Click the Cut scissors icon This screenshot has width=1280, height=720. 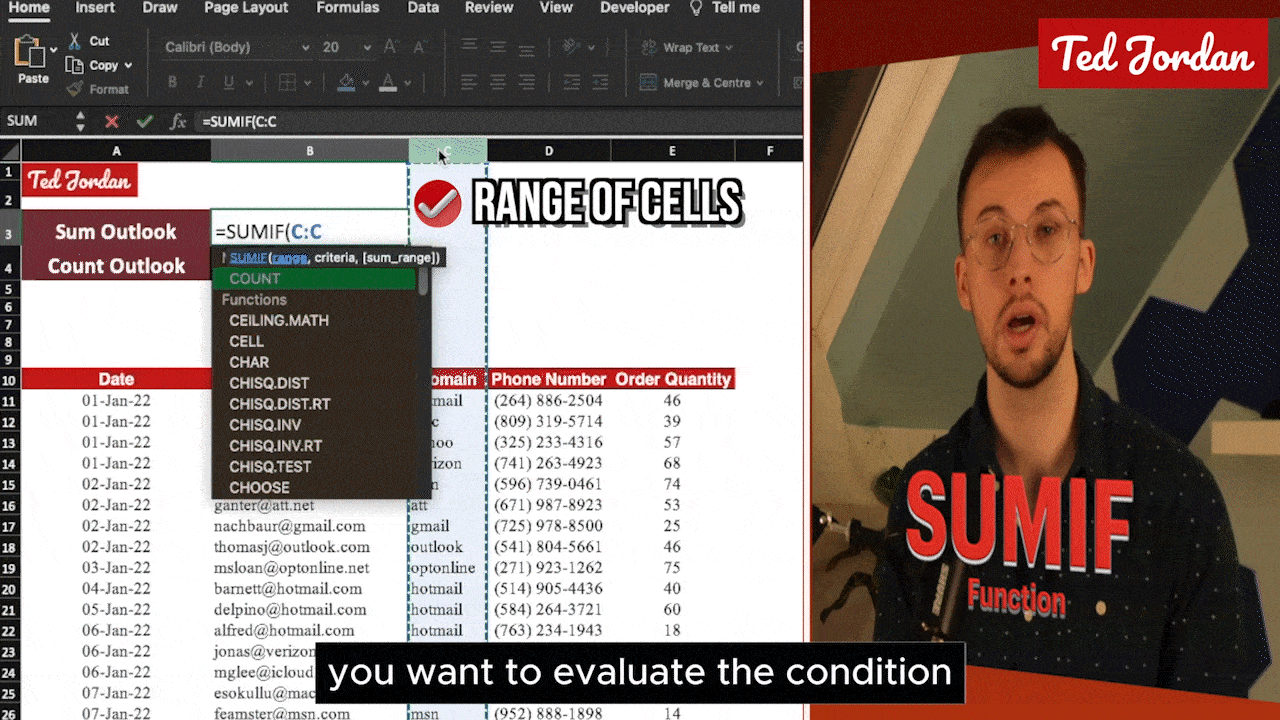(75, 41)
